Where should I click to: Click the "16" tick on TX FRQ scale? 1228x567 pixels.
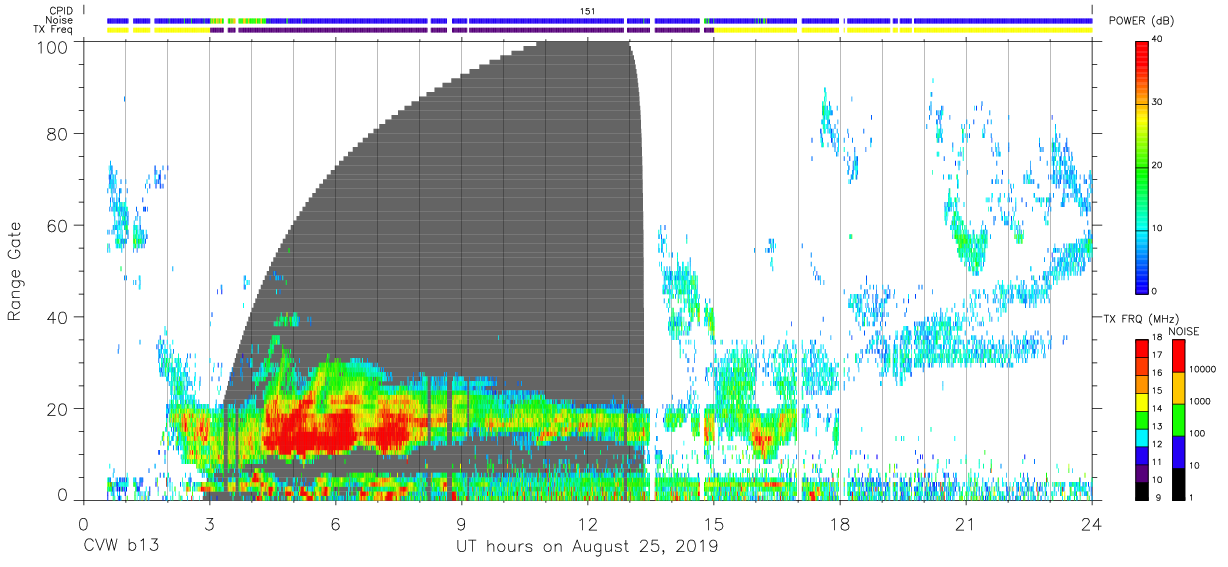click(1159, 373)
